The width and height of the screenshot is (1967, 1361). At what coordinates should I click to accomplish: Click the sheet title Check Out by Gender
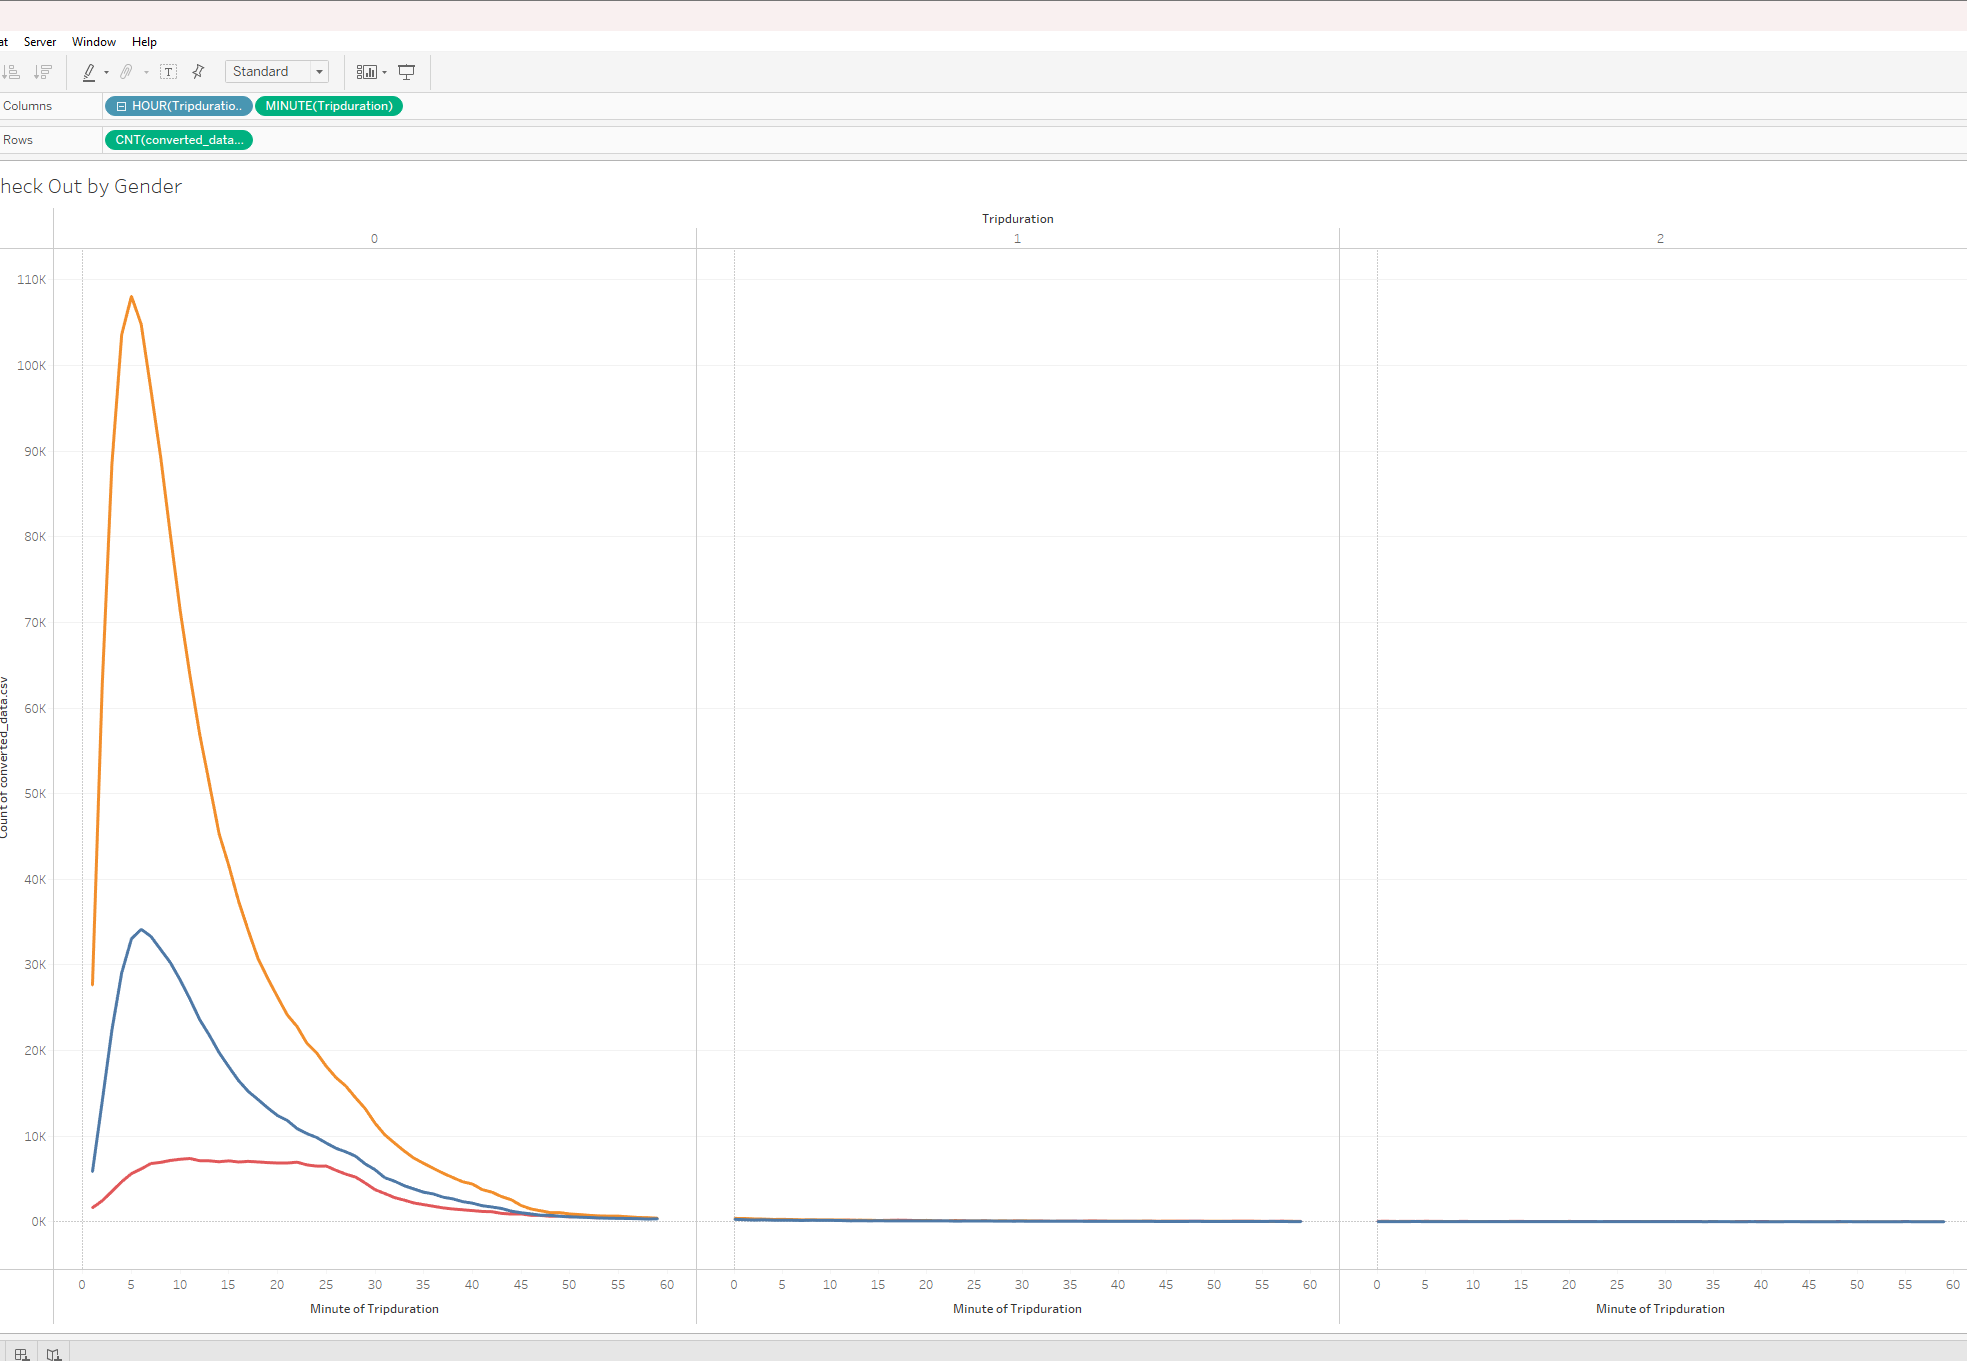(91, 186)
